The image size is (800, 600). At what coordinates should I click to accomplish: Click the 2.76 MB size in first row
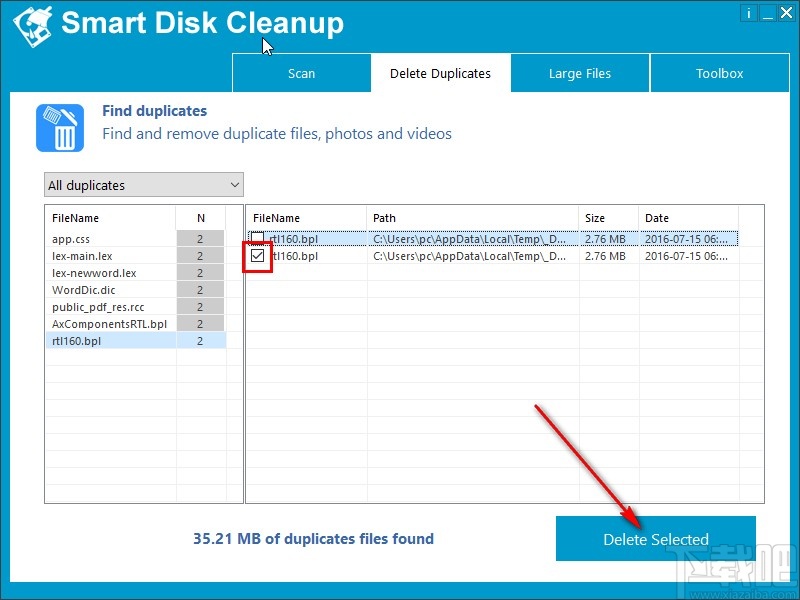pos(605,239)
